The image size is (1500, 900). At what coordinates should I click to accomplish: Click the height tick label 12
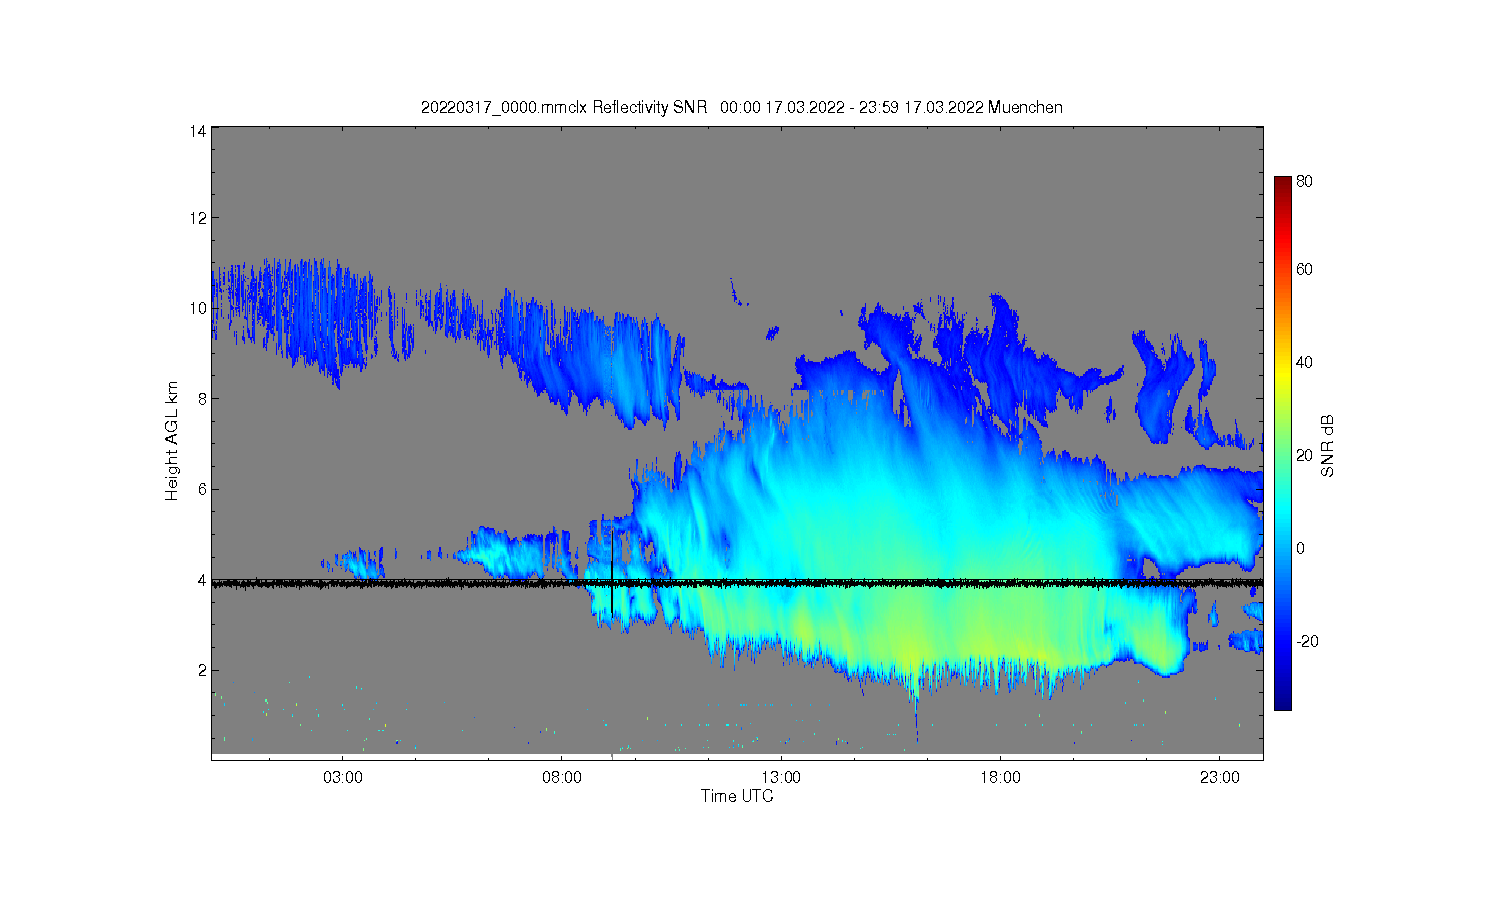[198, 218]
